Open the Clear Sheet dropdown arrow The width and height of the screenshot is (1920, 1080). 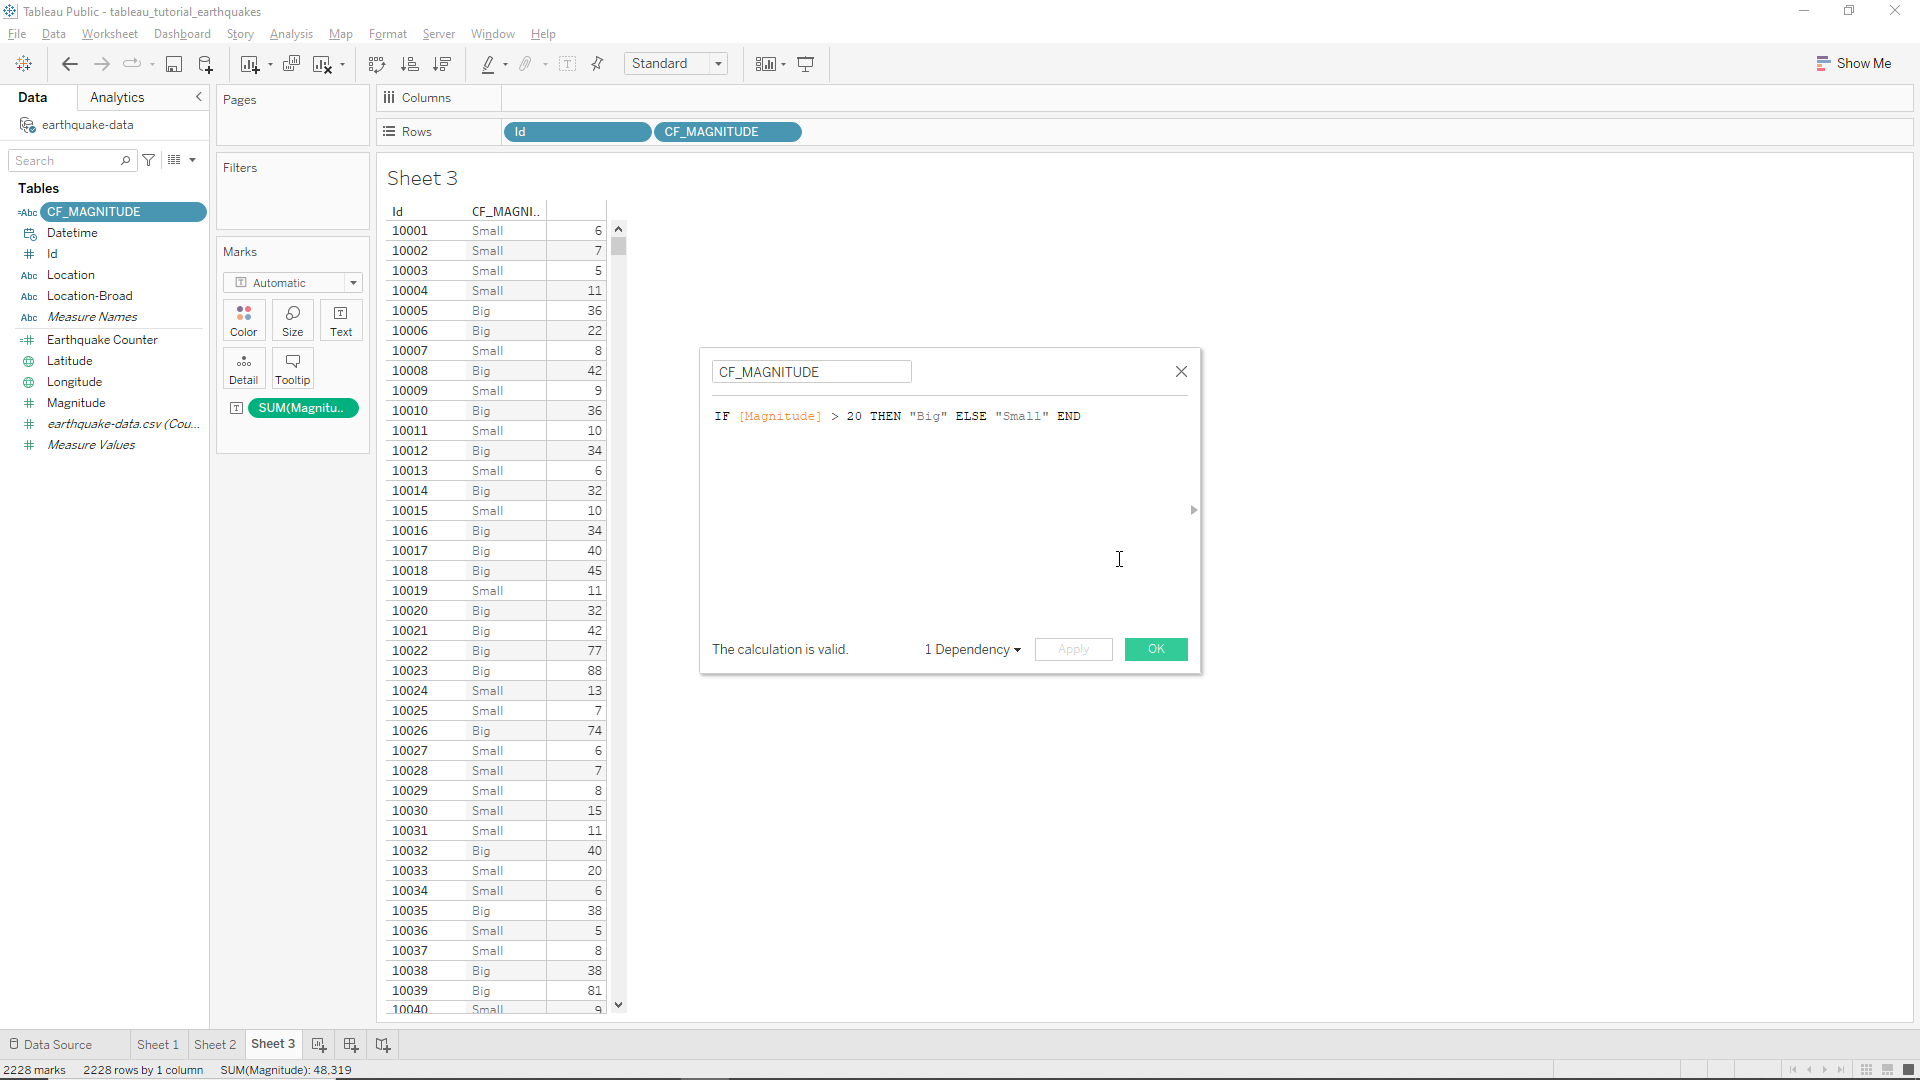click(x=342, y=65)
